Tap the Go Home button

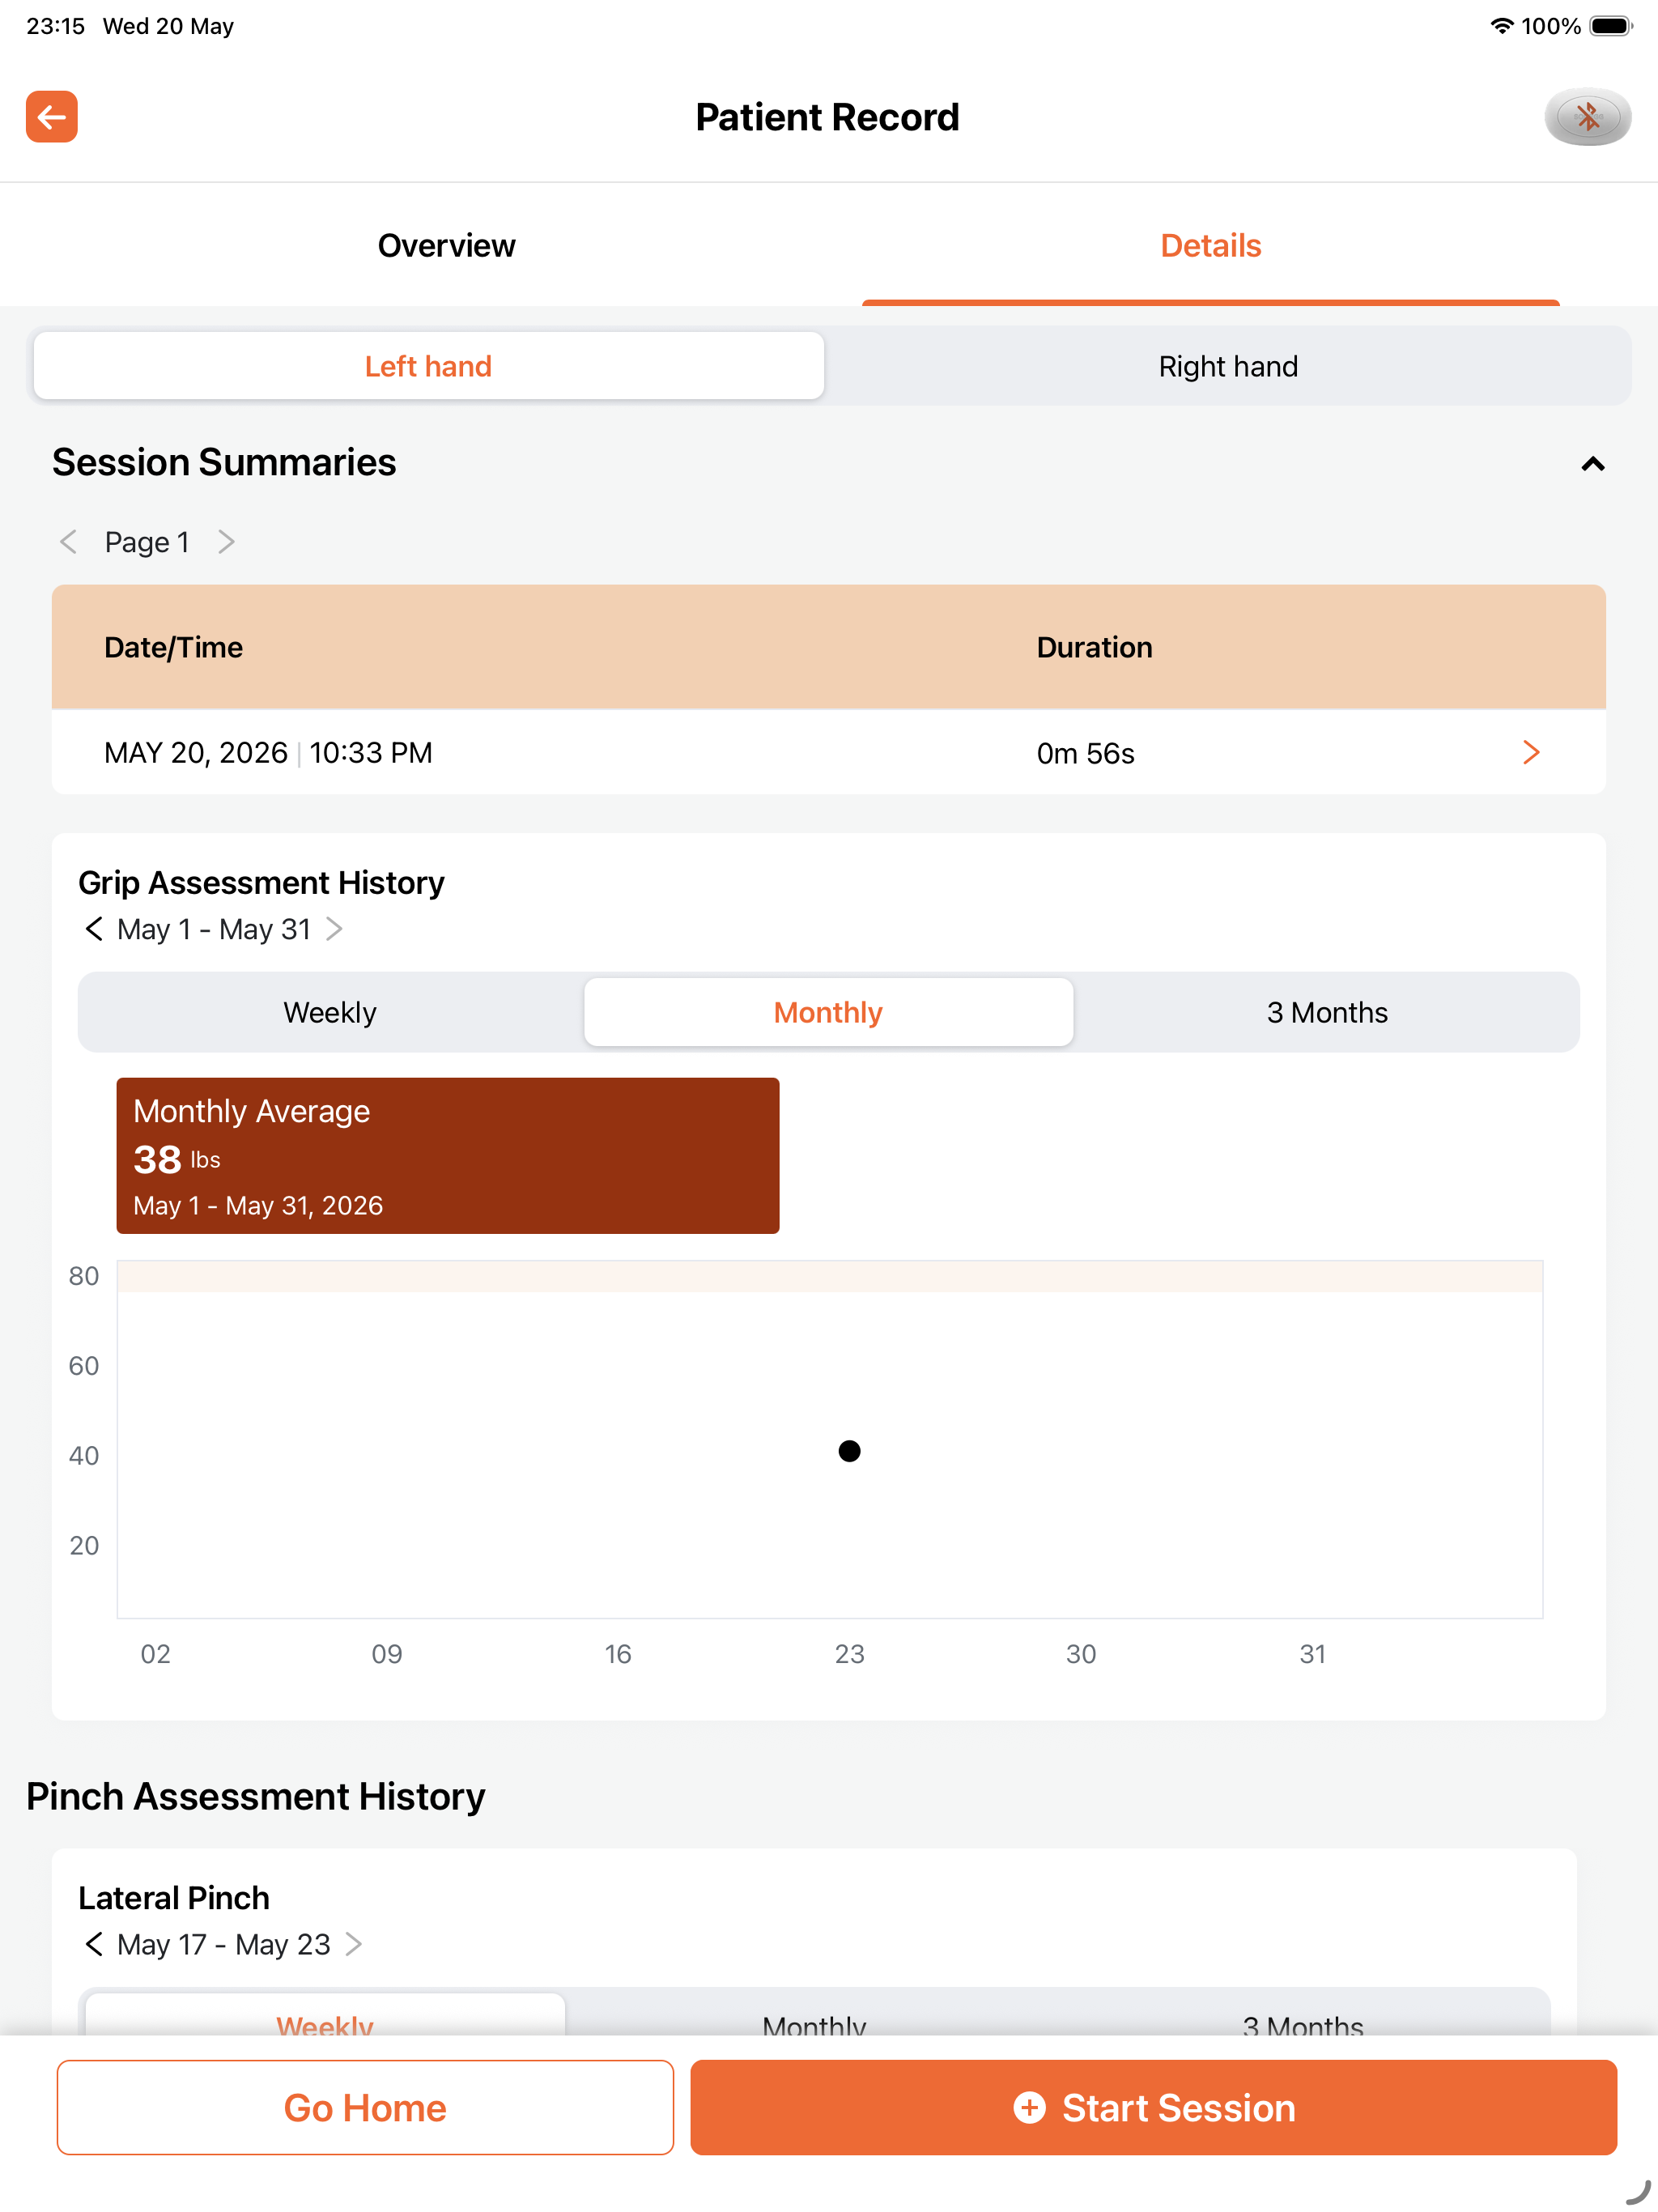pyautogui.click(x=365, y=2107)
